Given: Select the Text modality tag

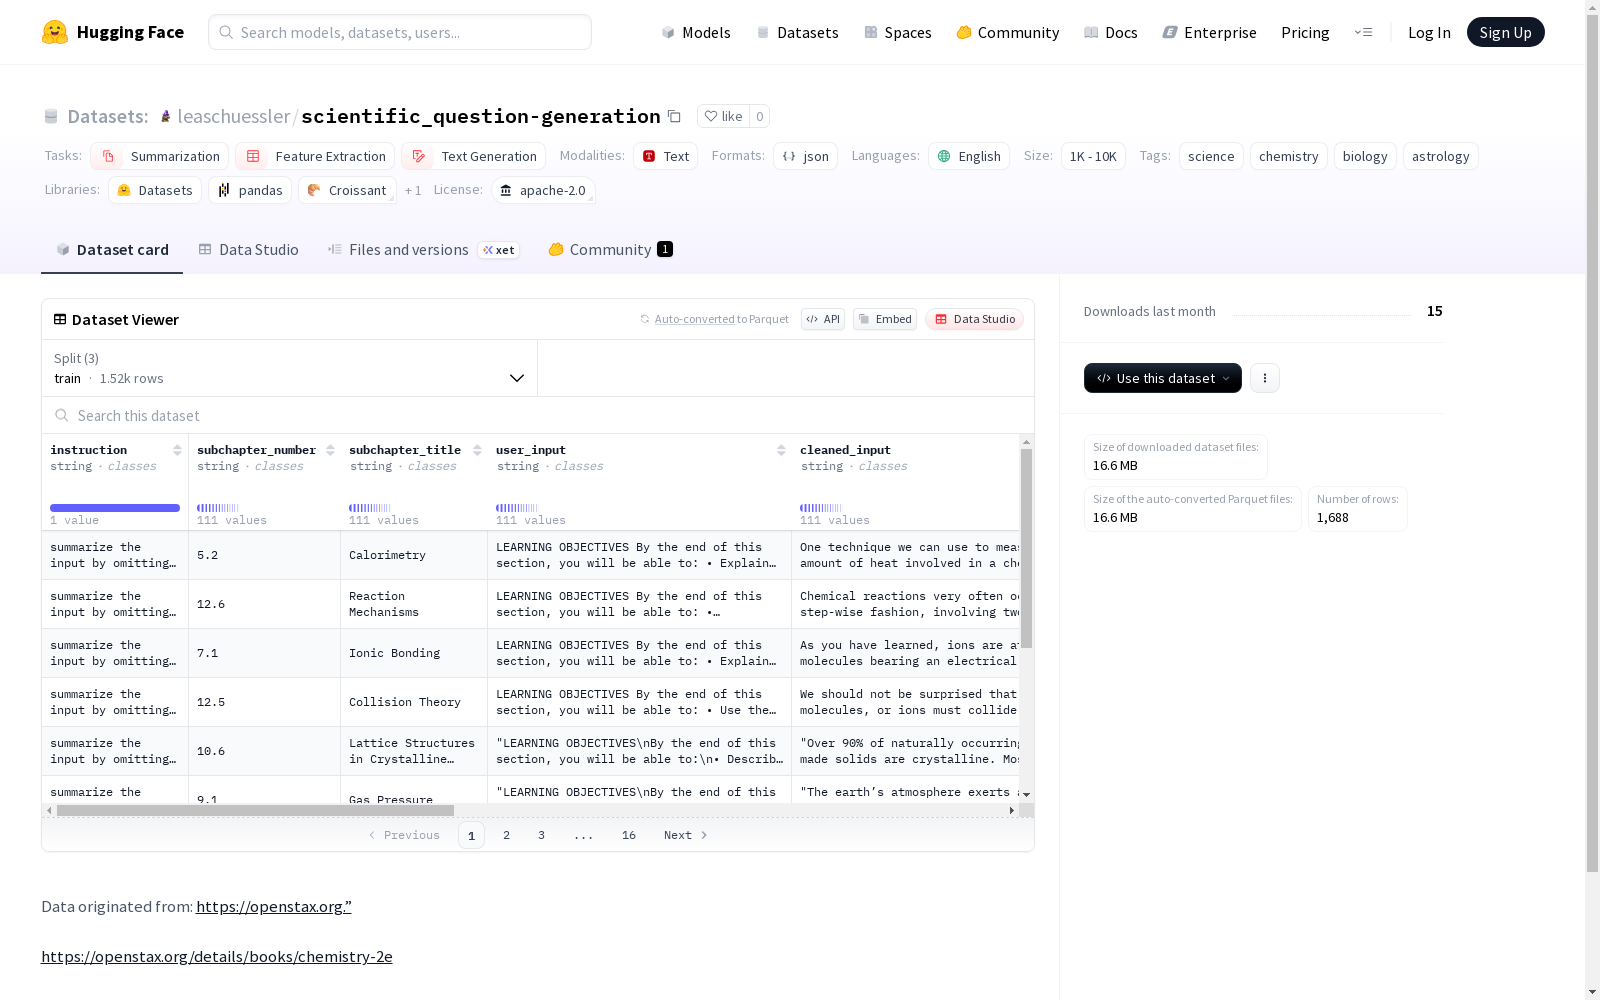Looking at the screenshot, I should (665, 156).
